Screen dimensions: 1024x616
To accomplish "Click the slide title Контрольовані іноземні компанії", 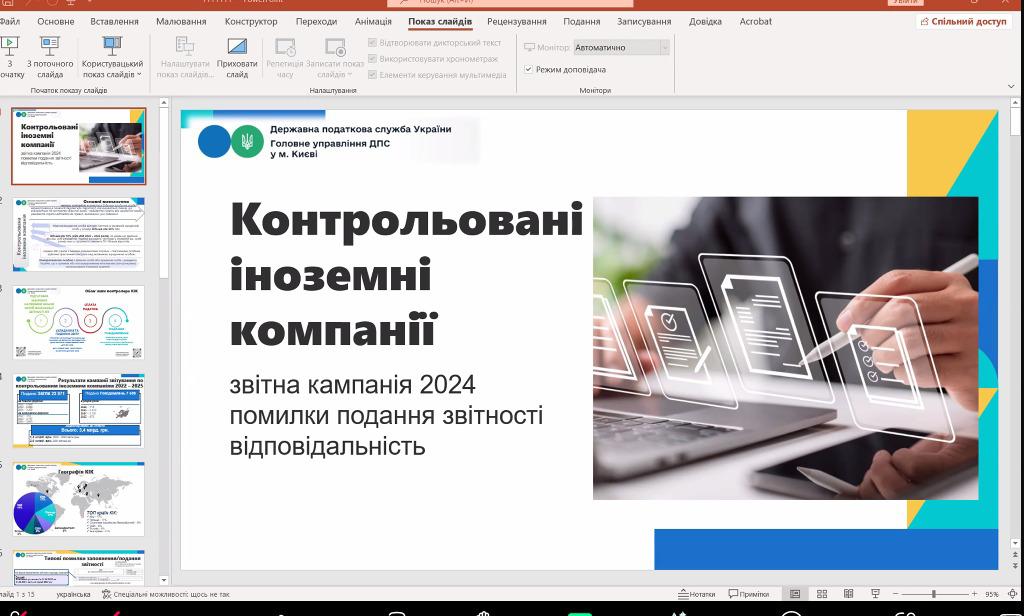I will pyautogui.click(x=406, y=274).
